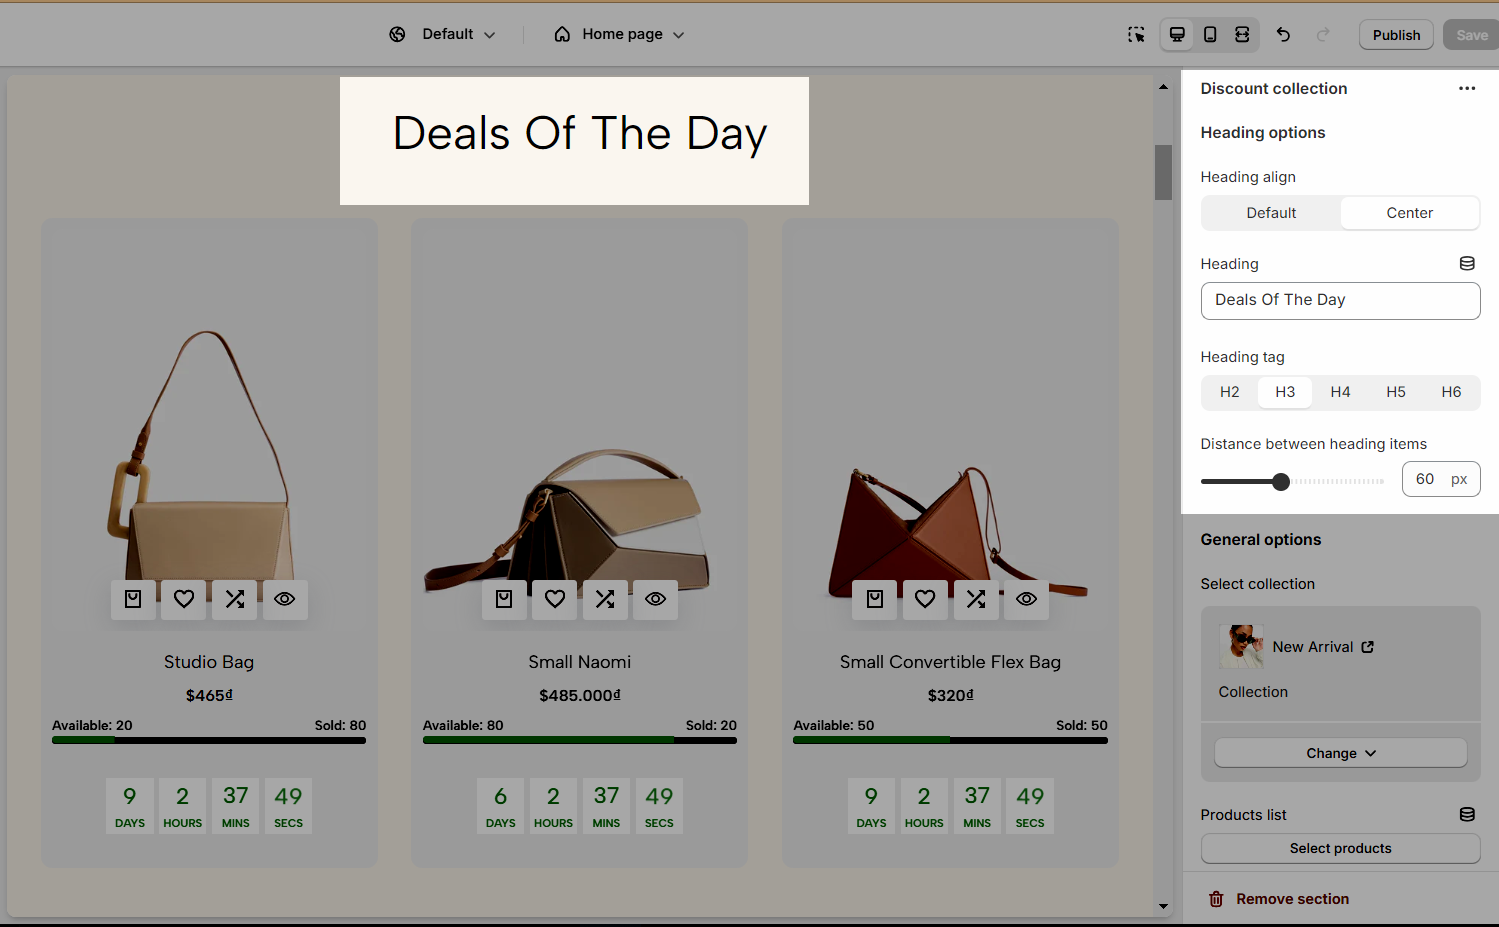Select H5 heading tag
1499x927 pixels.
[x=1396, y=392]
